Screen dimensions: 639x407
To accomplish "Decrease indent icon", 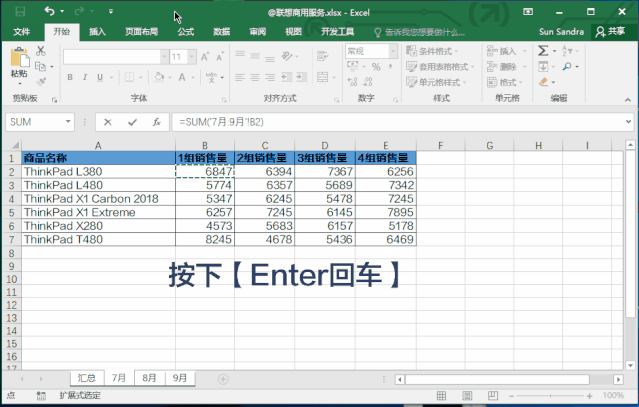I will [x=286, y=77].
